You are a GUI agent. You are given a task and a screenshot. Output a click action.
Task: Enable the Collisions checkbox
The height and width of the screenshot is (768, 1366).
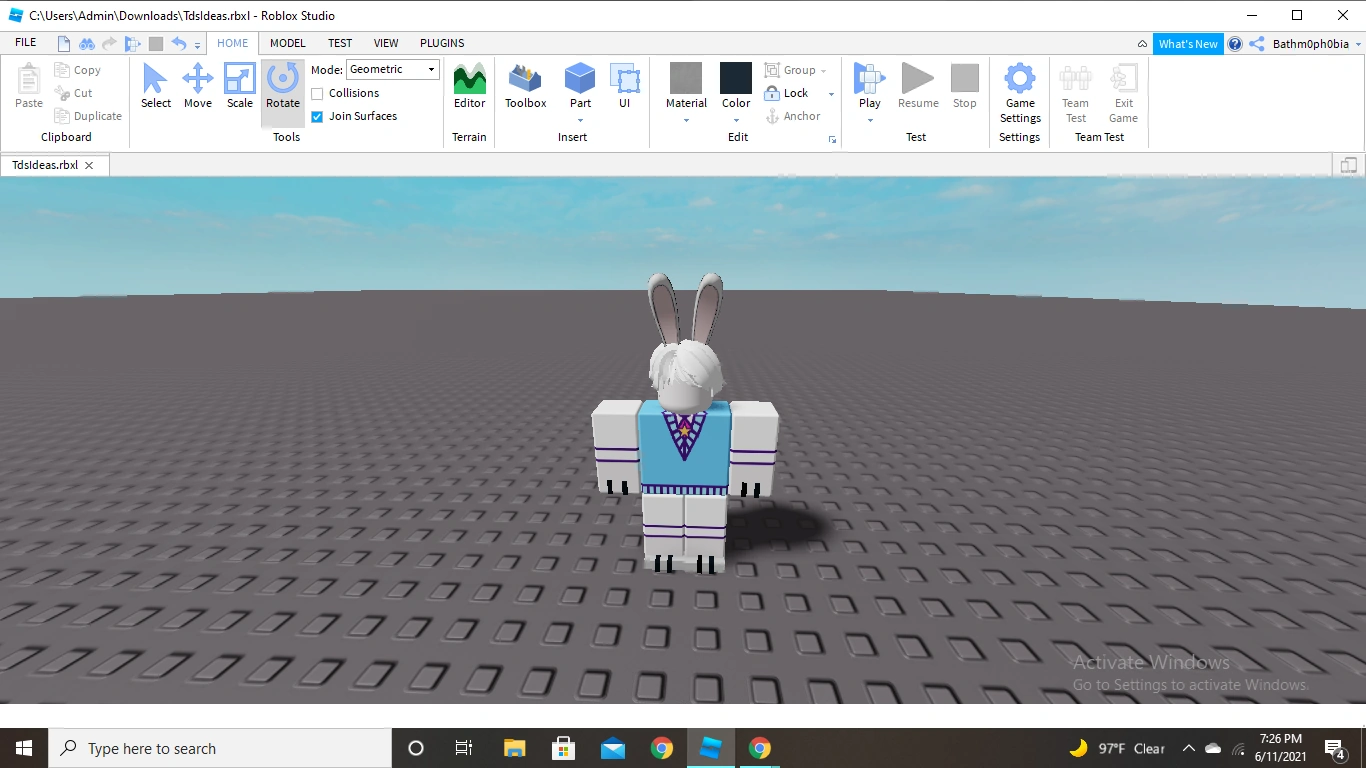point(316,93)
